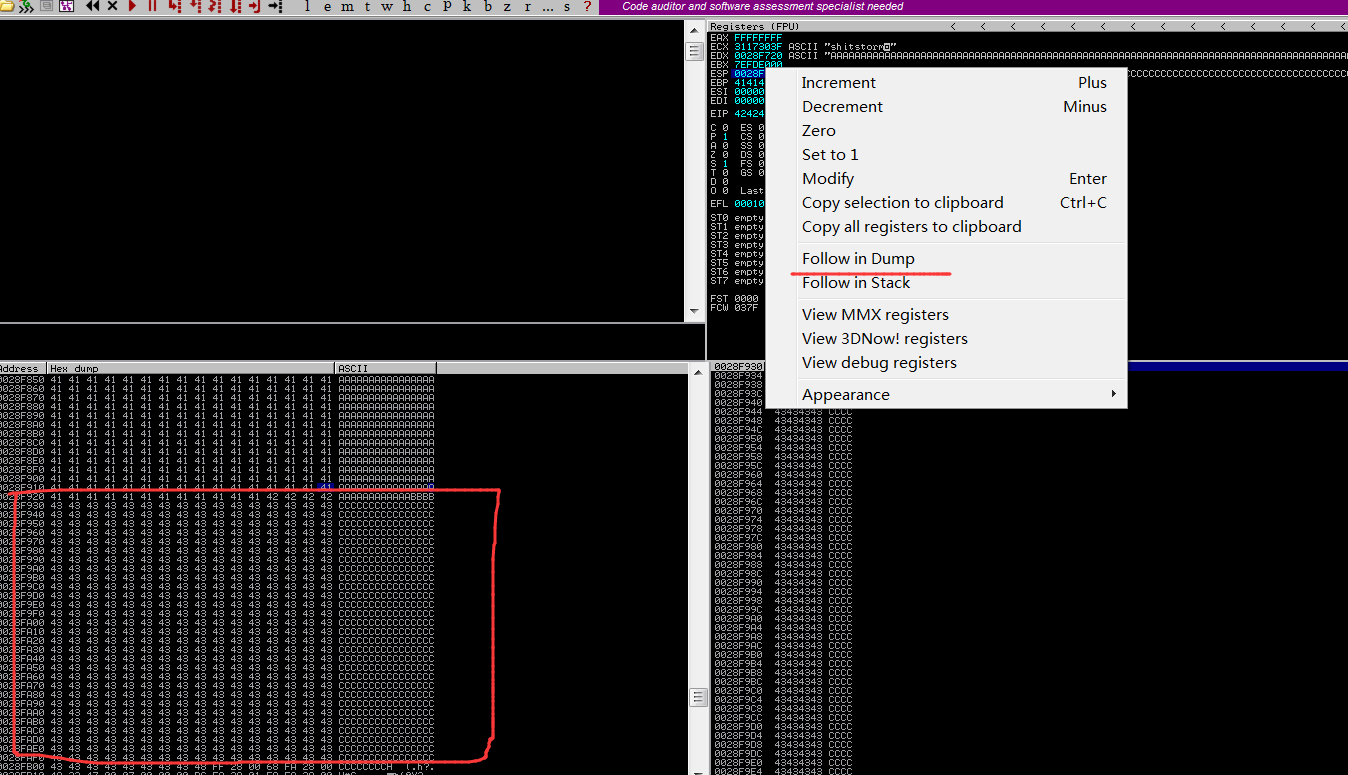The width and height of the screenshot is (1348, 775).
Task: Select the ST0 empty FPU register row
Action: click(737, 217)
